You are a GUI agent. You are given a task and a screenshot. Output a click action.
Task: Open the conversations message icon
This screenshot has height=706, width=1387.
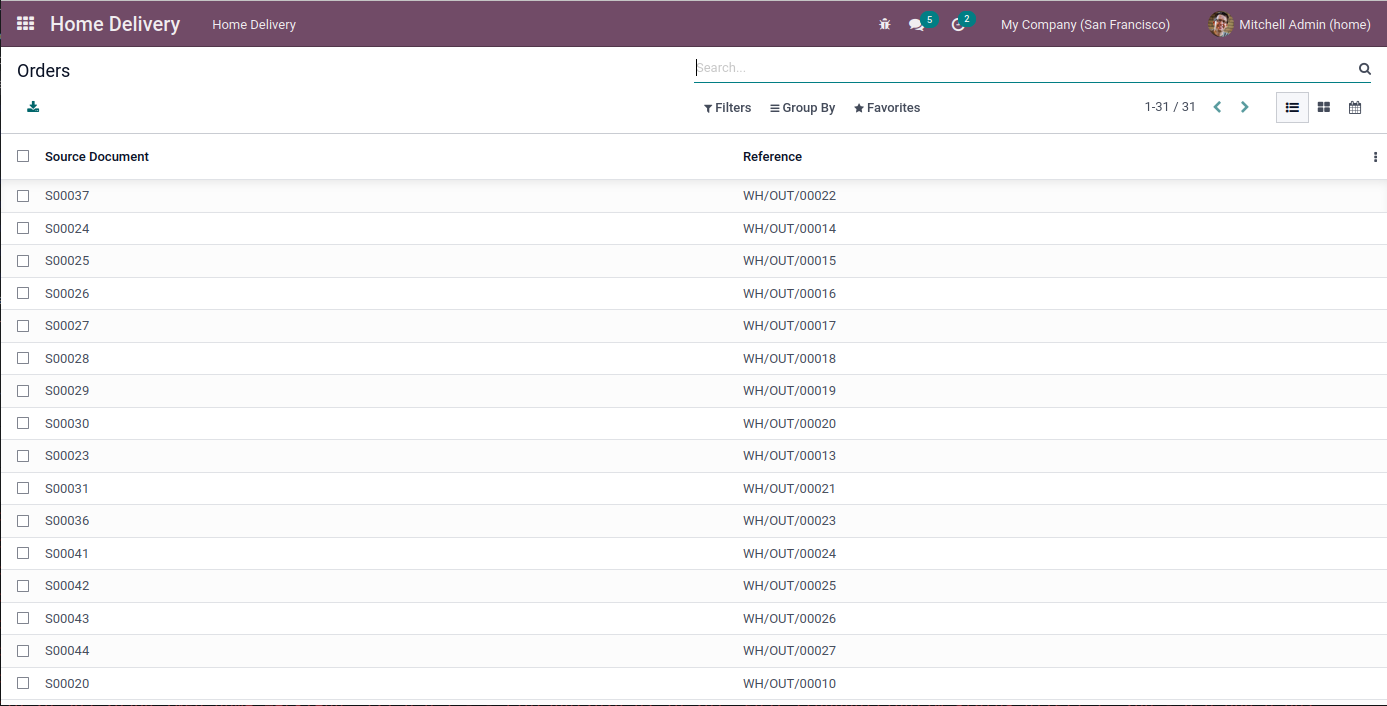click(916, 24)
